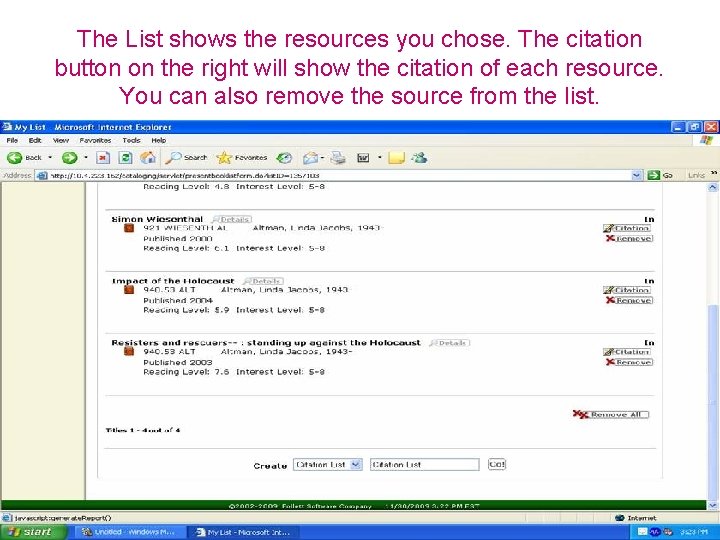This screenshot has height=540, width=720.
Task: Show Citation for Impact of the Holocaust
Action: click(627, 290)
